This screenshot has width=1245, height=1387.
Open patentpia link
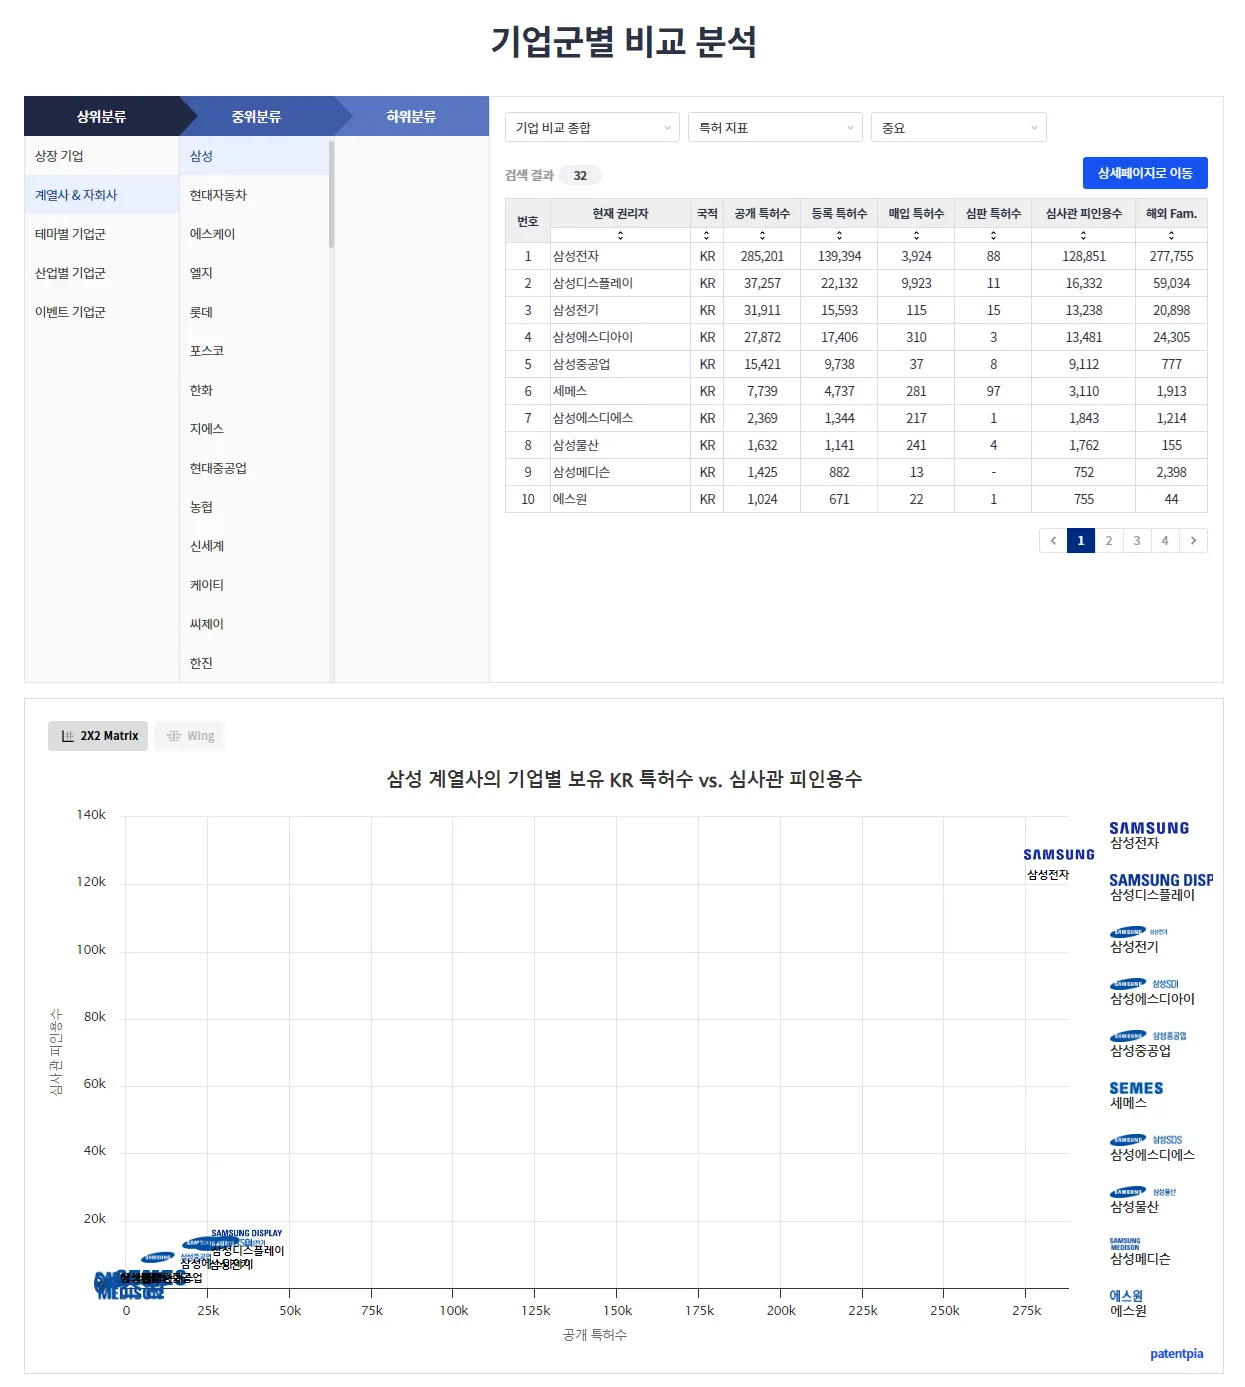tap(1177, 1354)
